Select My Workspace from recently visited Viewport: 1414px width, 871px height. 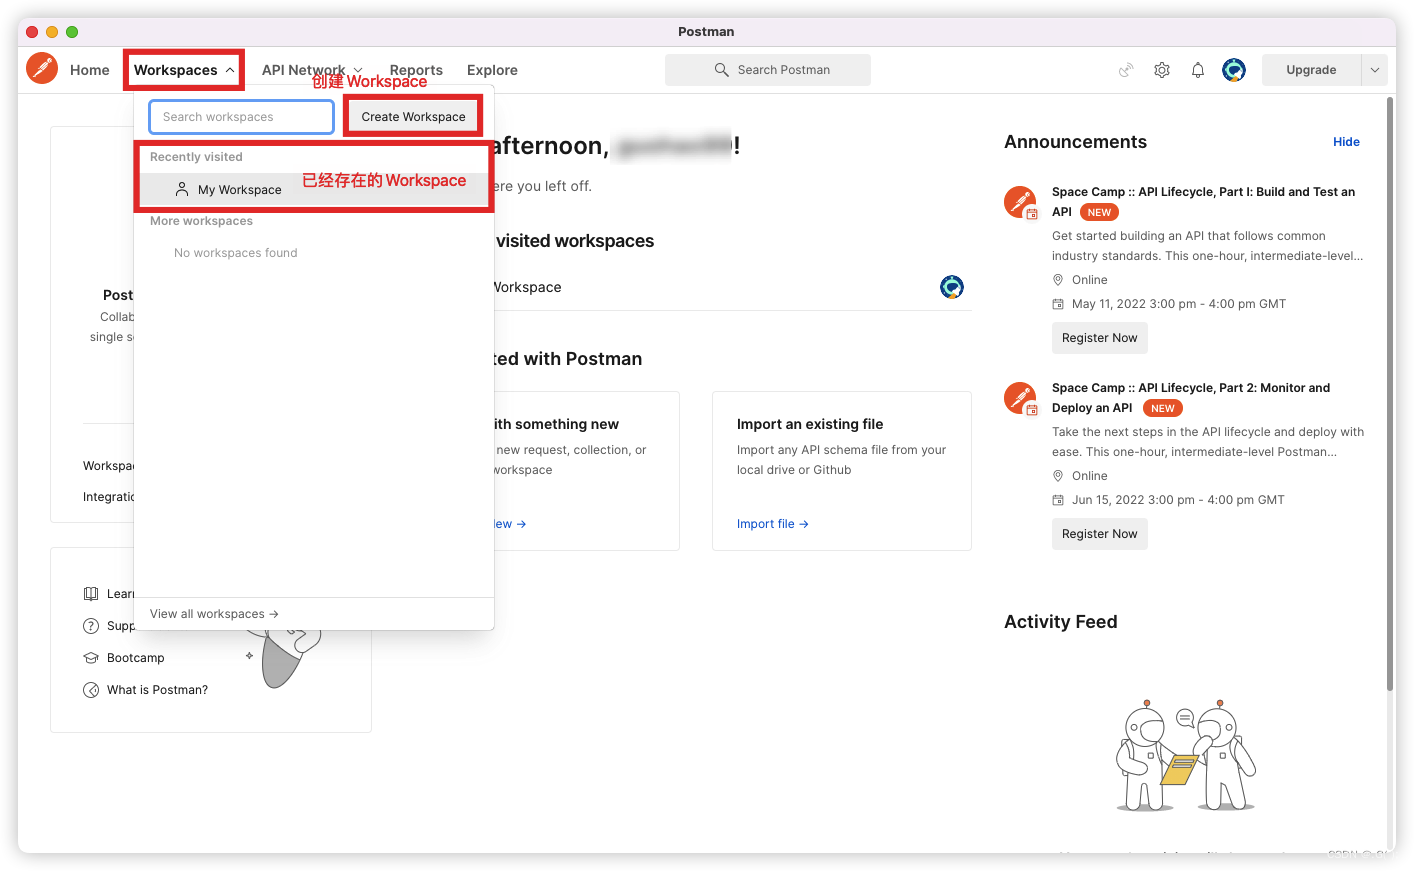(314, 189)
